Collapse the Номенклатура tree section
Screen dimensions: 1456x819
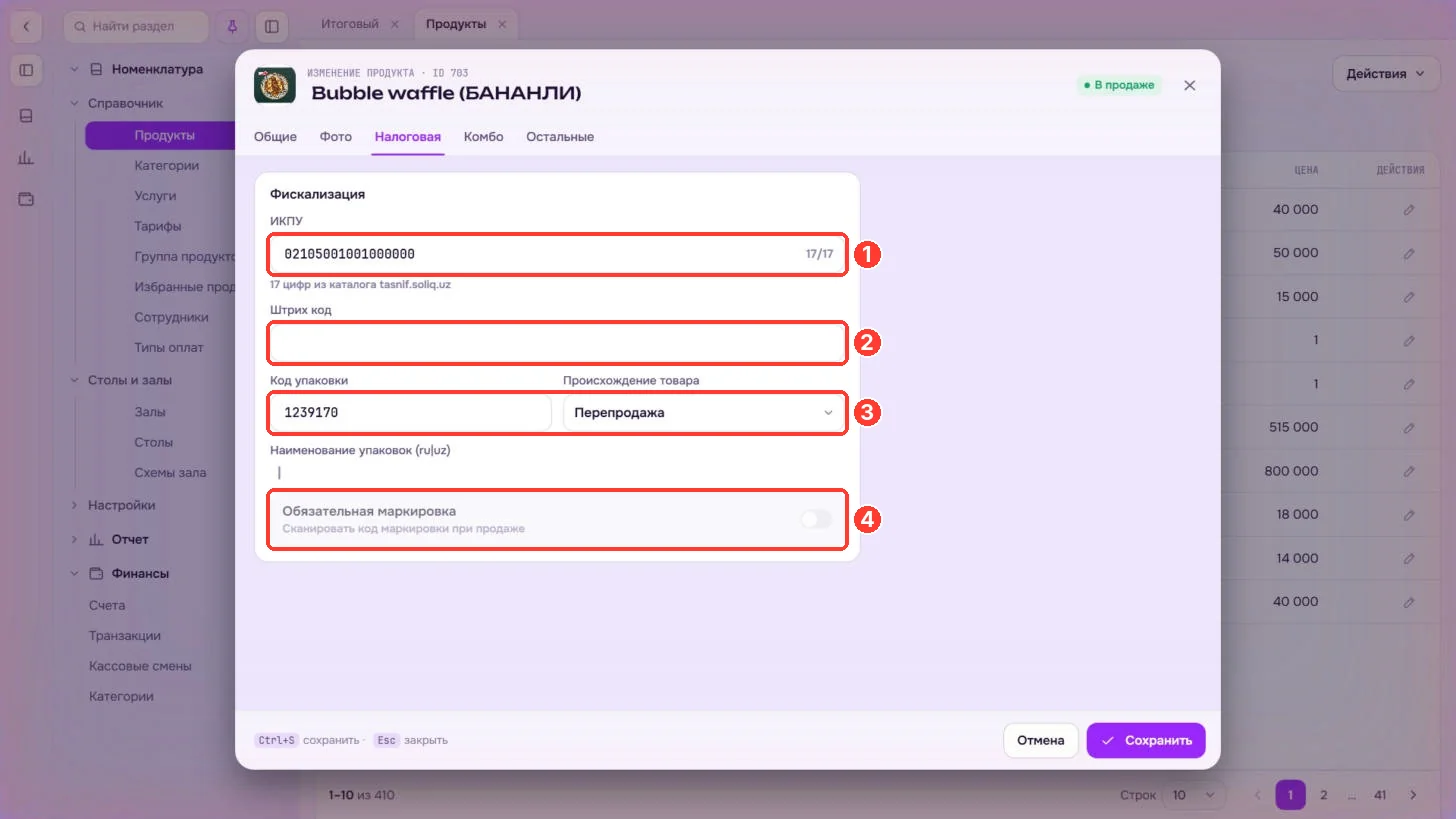(74, 70)
